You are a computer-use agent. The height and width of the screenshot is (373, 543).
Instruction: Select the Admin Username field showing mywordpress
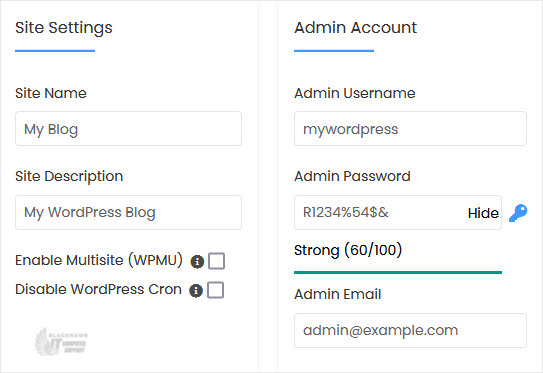(410, 128)
